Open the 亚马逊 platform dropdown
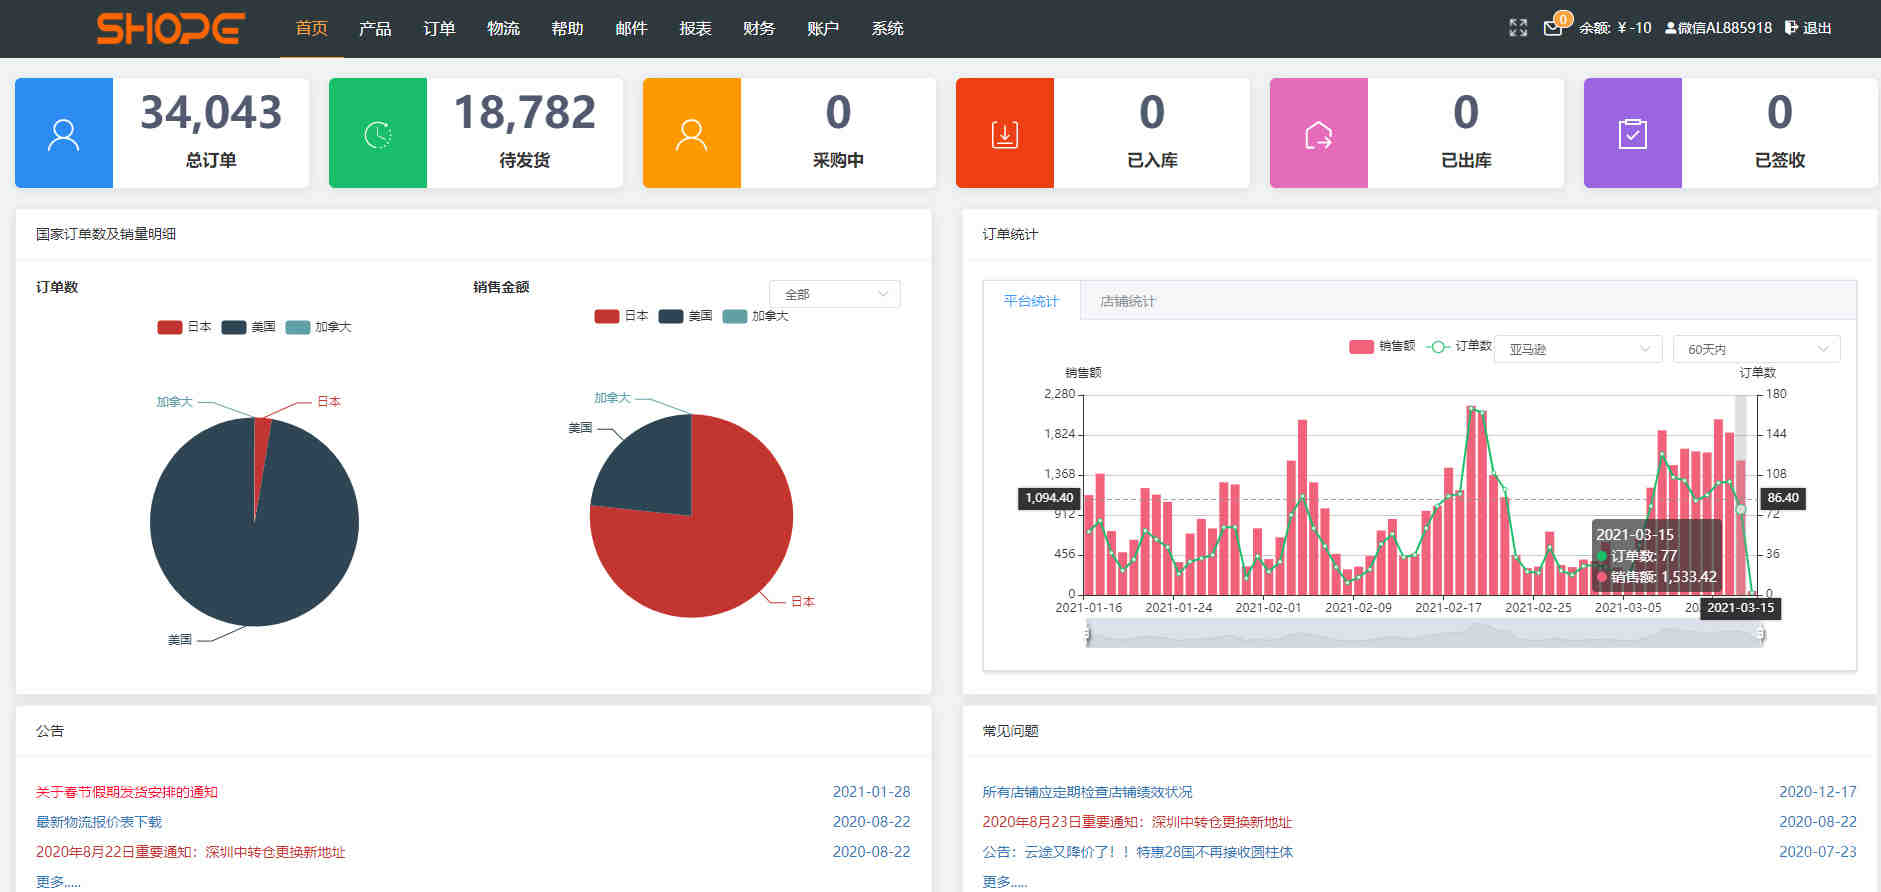Viewport: 1881px width, 892px height. pyautogui.click(x=1578, y=349)
